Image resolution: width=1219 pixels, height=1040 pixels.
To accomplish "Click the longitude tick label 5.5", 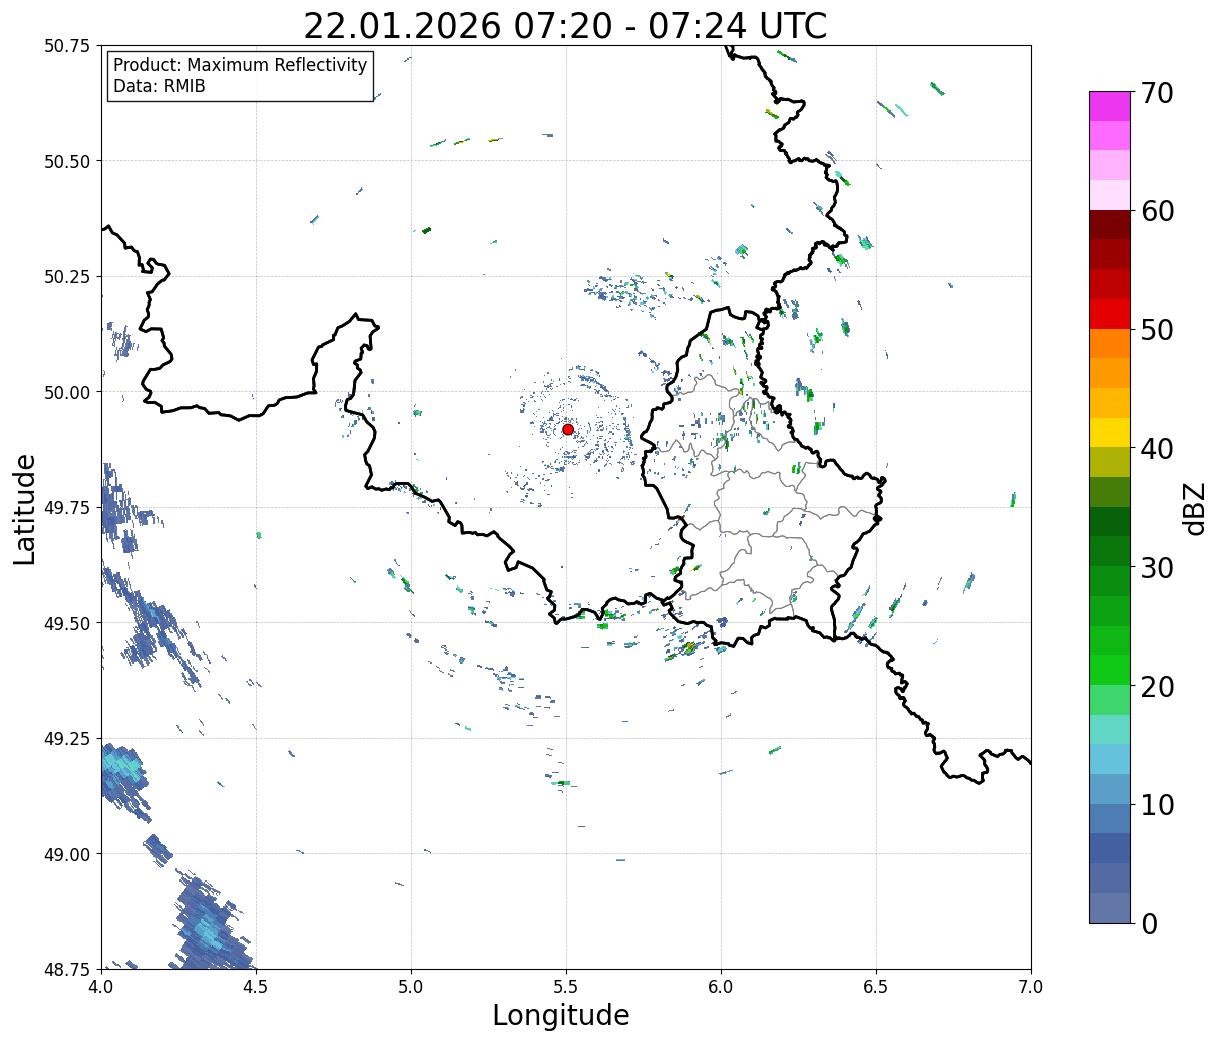I will pos(566,987).
